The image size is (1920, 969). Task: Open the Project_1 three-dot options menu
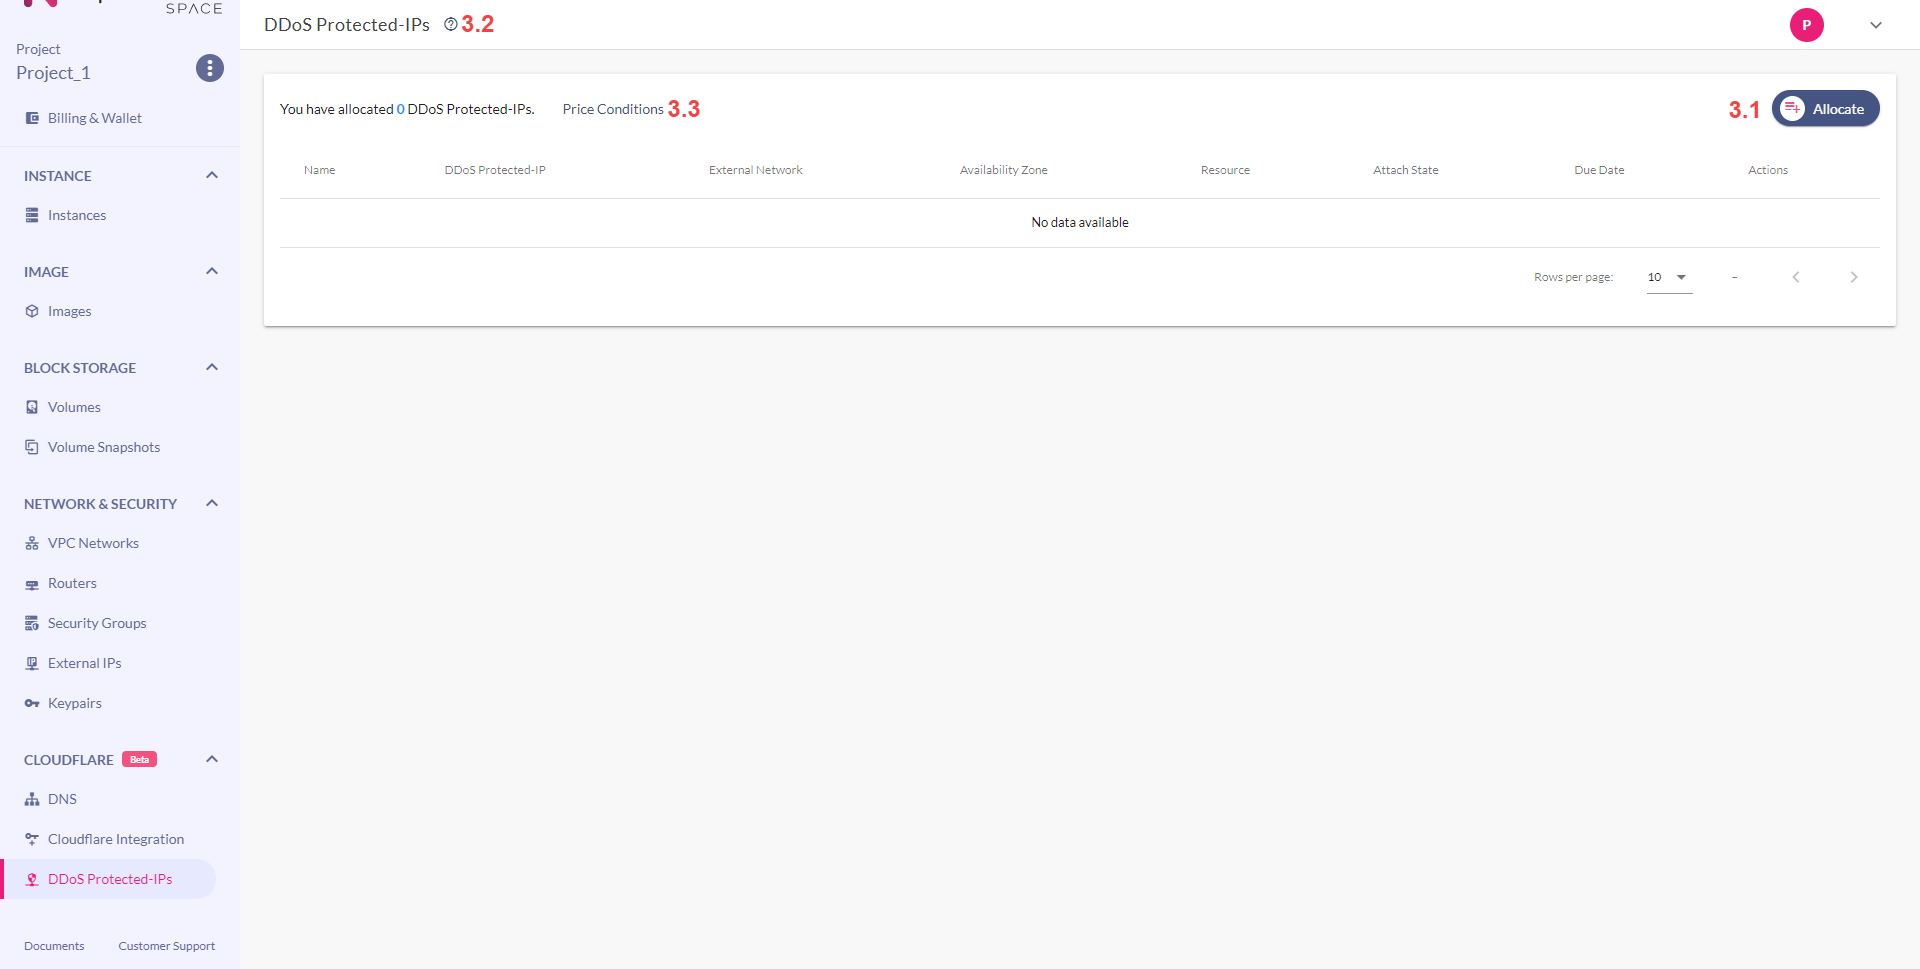pyautogui.click(x=209, y=68)
